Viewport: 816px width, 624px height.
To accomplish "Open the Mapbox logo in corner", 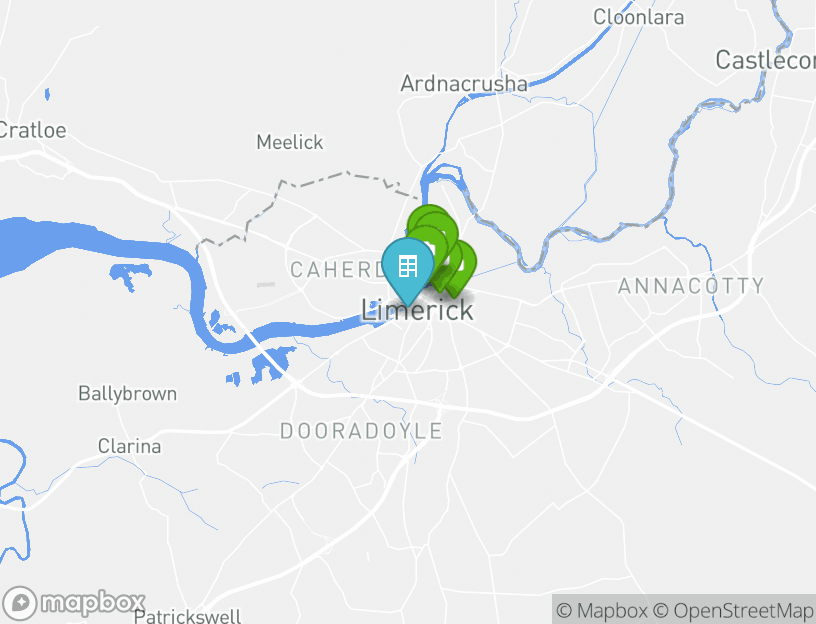I will (73, 604).
